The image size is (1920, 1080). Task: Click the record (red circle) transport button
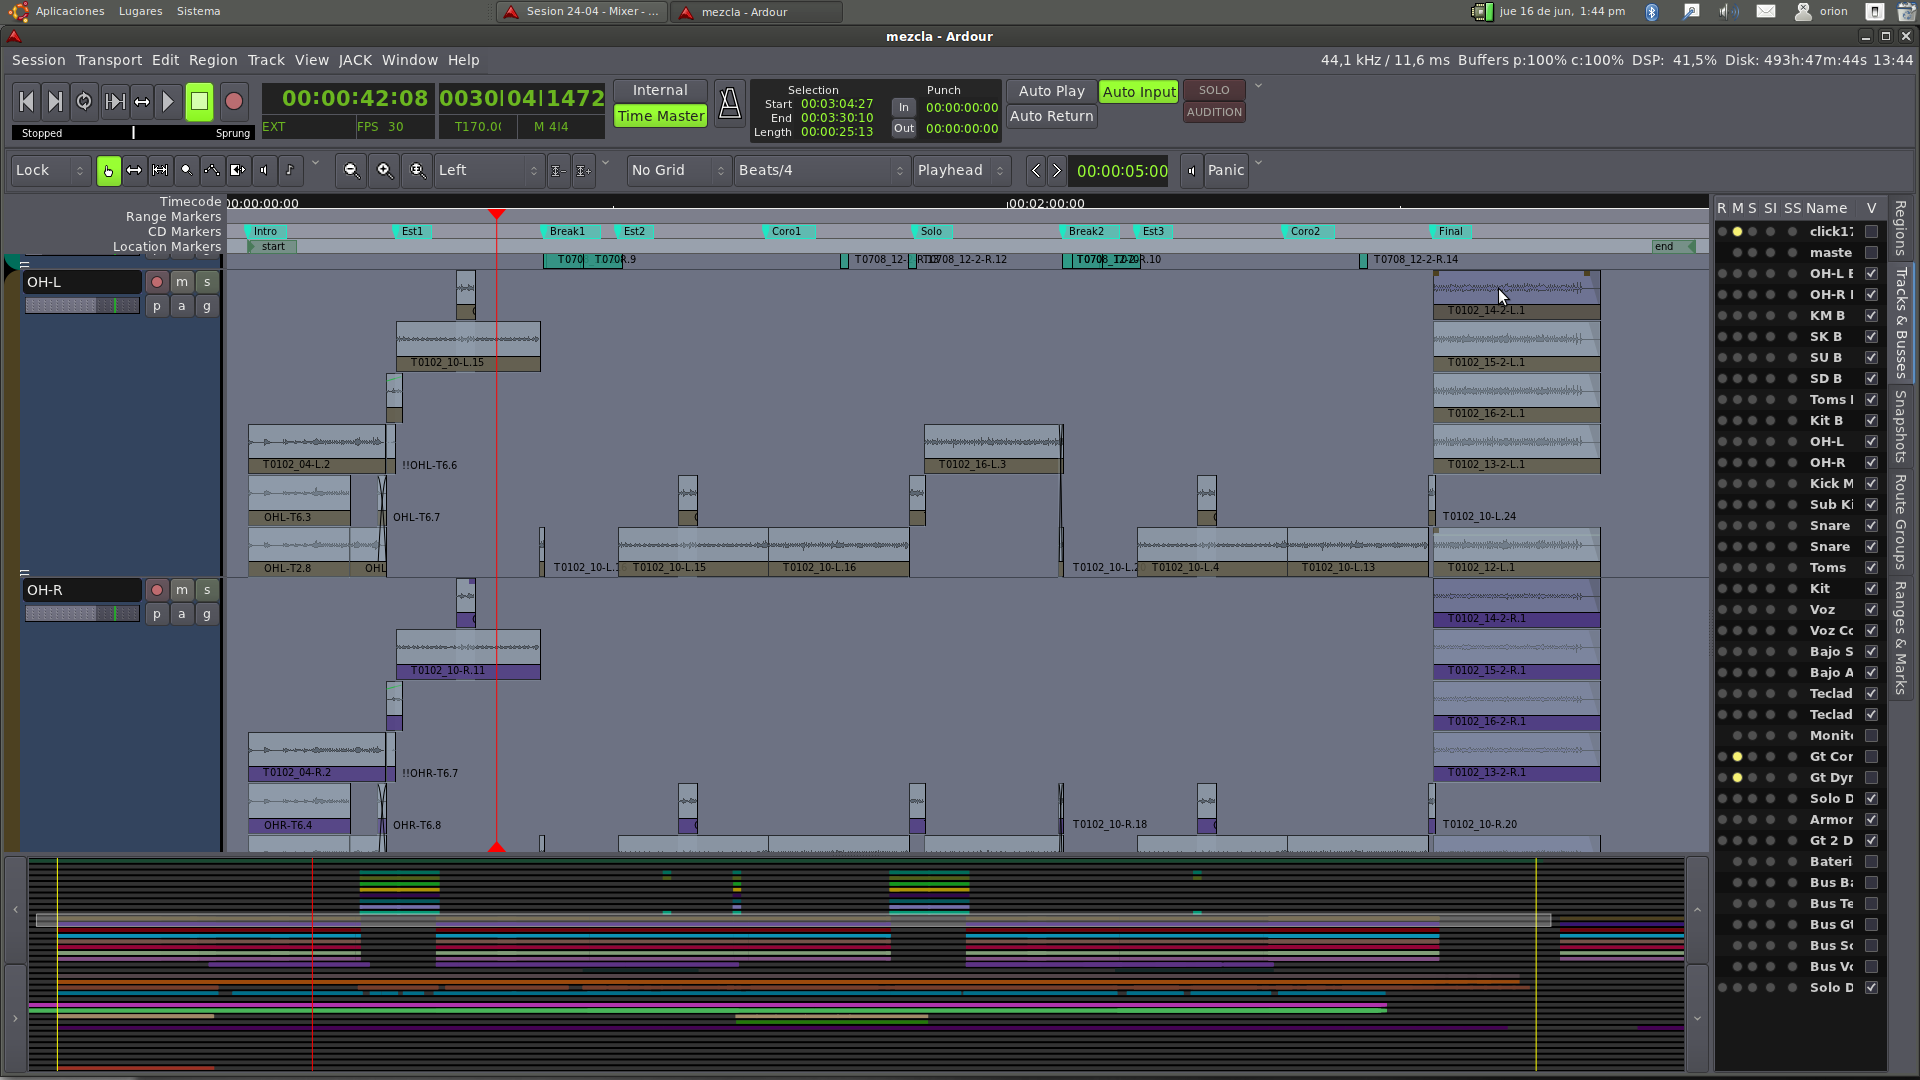(233, 101)
